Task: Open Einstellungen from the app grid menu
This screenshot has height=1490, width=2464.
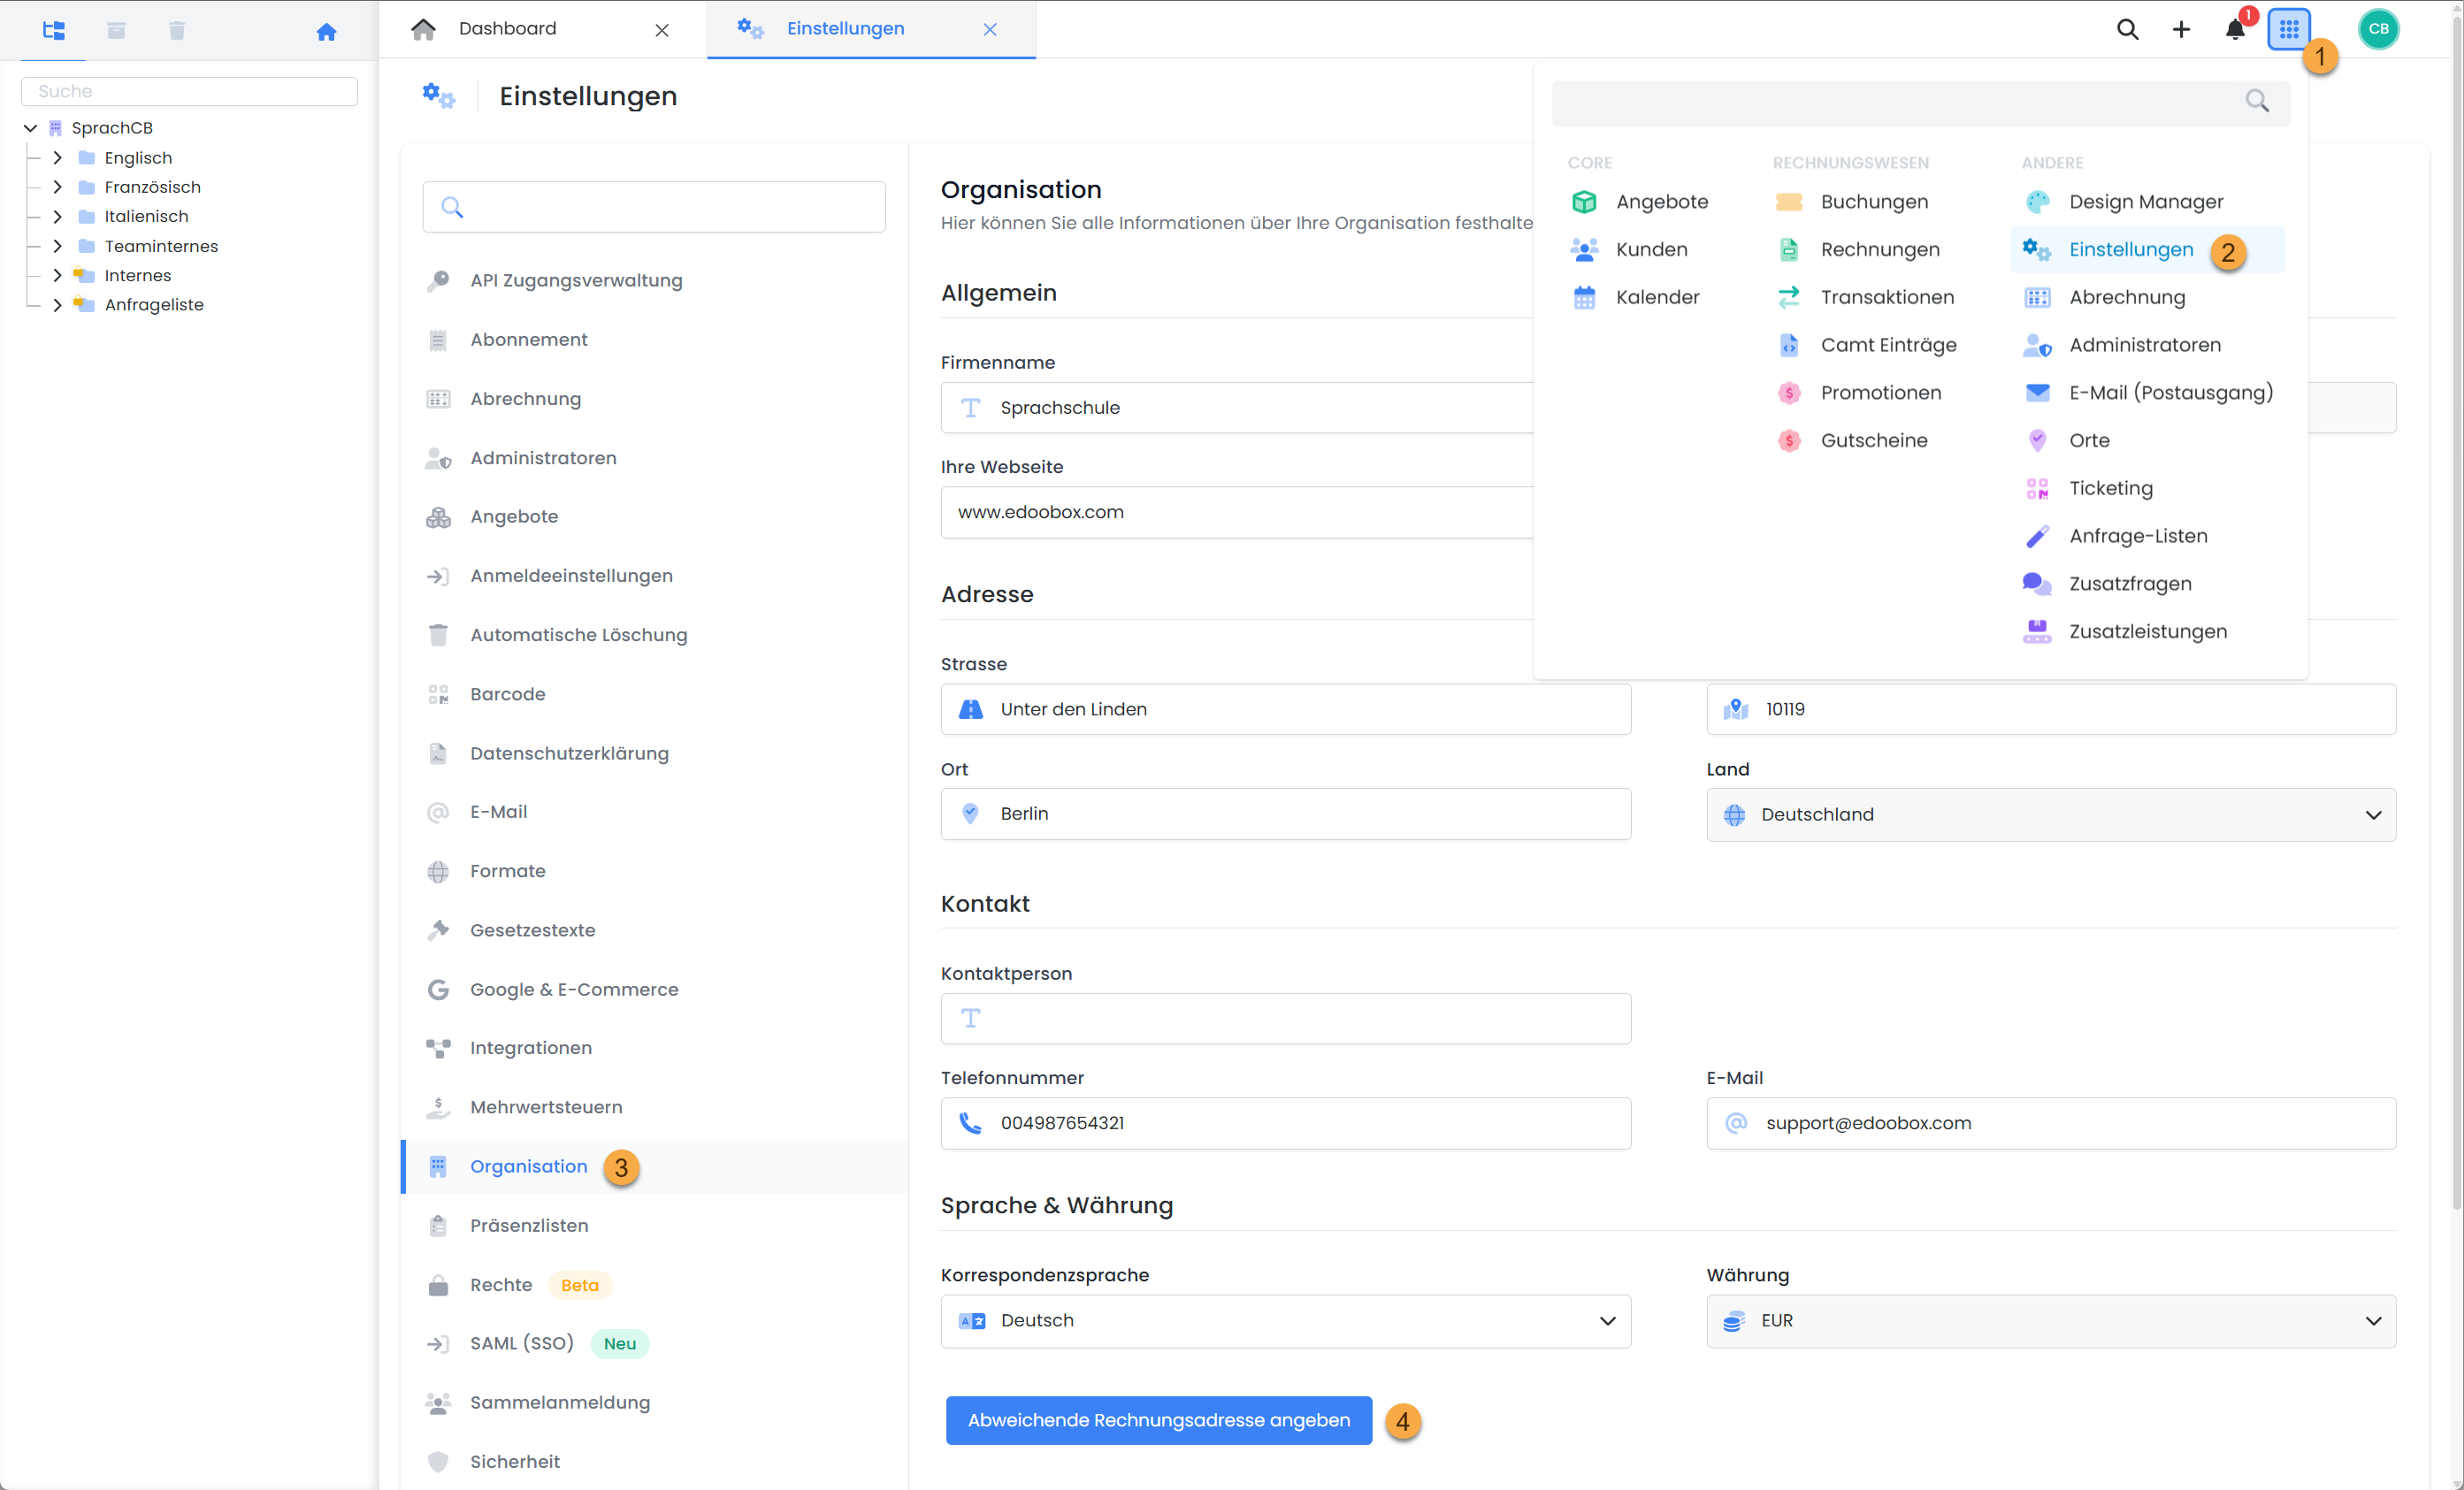Action: [x=2131, y=249]
